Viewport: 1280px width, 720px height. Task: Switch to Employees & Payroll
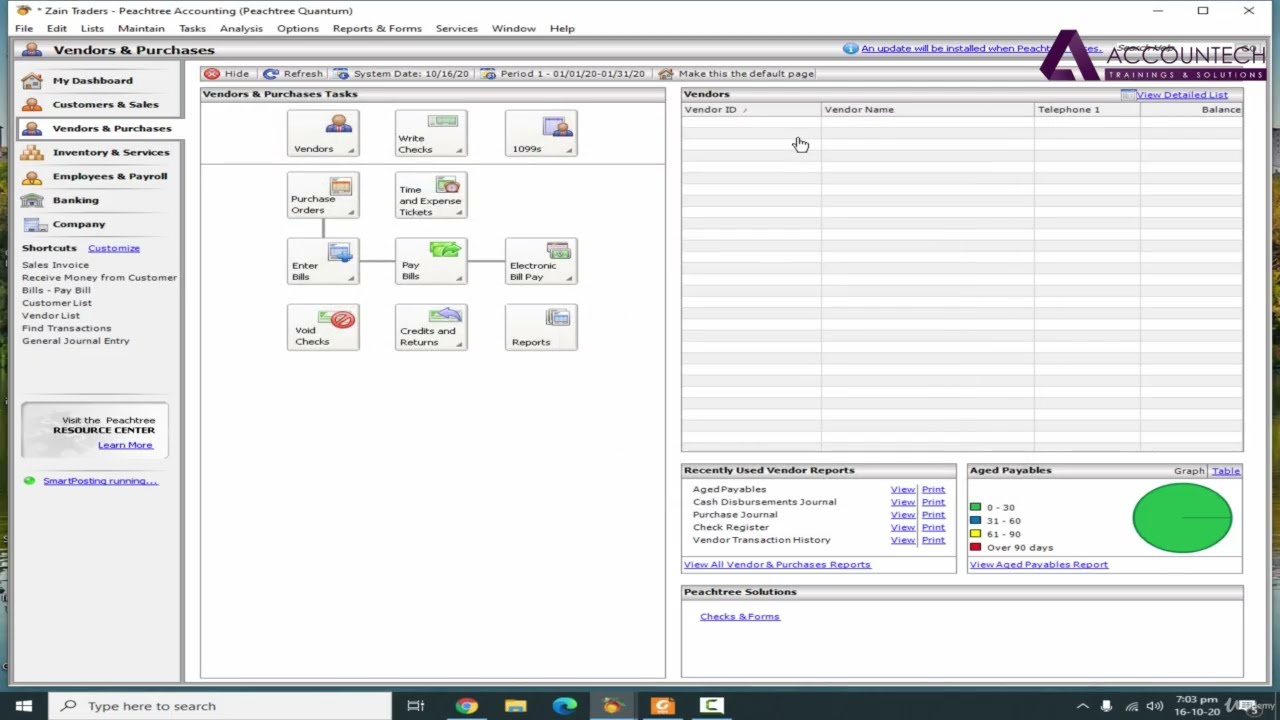pyautogui.click(x=109, y=176)
